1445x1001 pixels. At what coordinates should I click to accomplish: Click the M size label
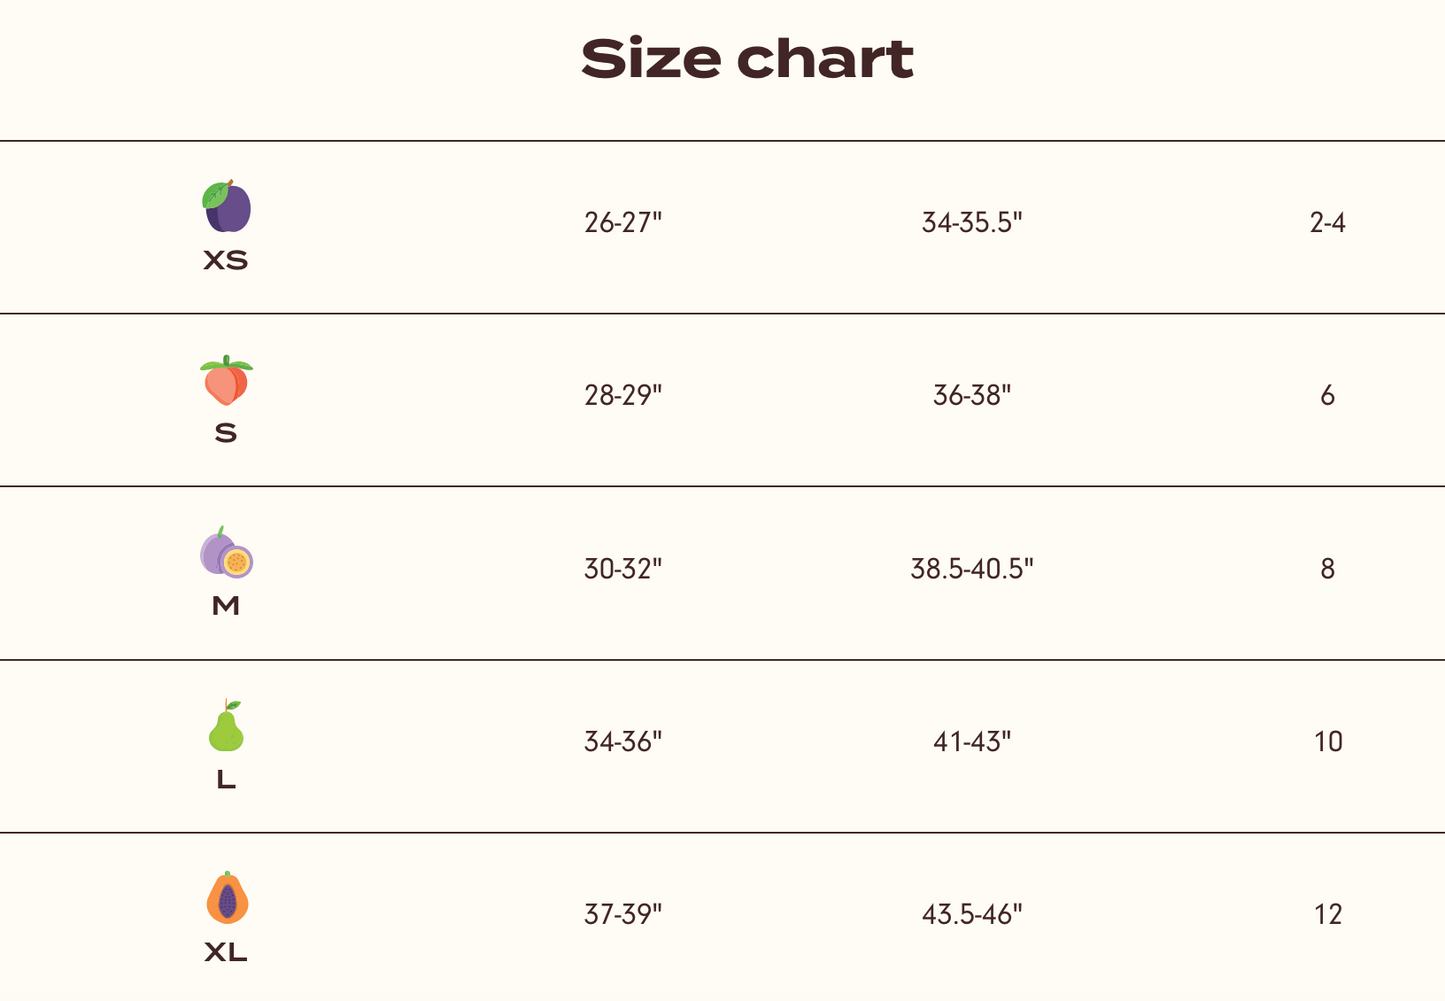tap(226, 606)
